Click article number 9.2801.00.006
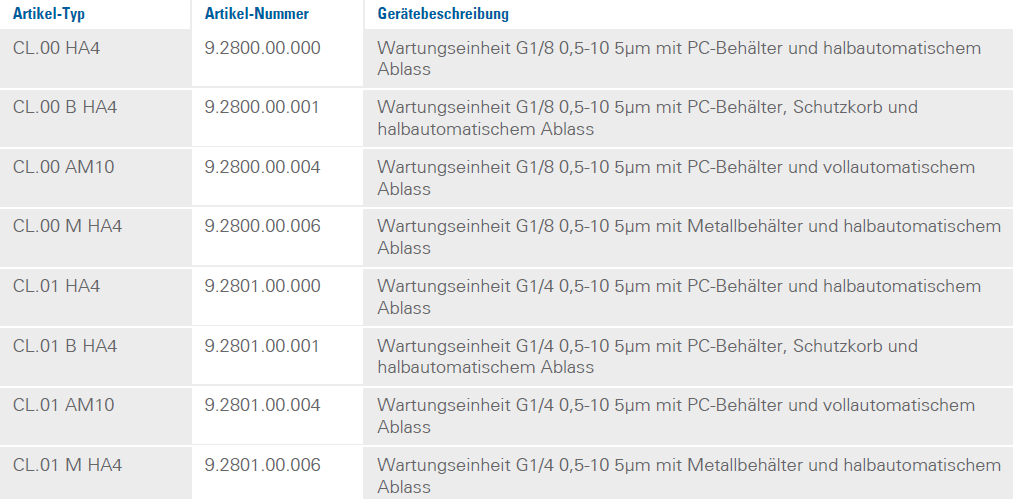This screenshot has height=499, width=1013. point(262,465)
